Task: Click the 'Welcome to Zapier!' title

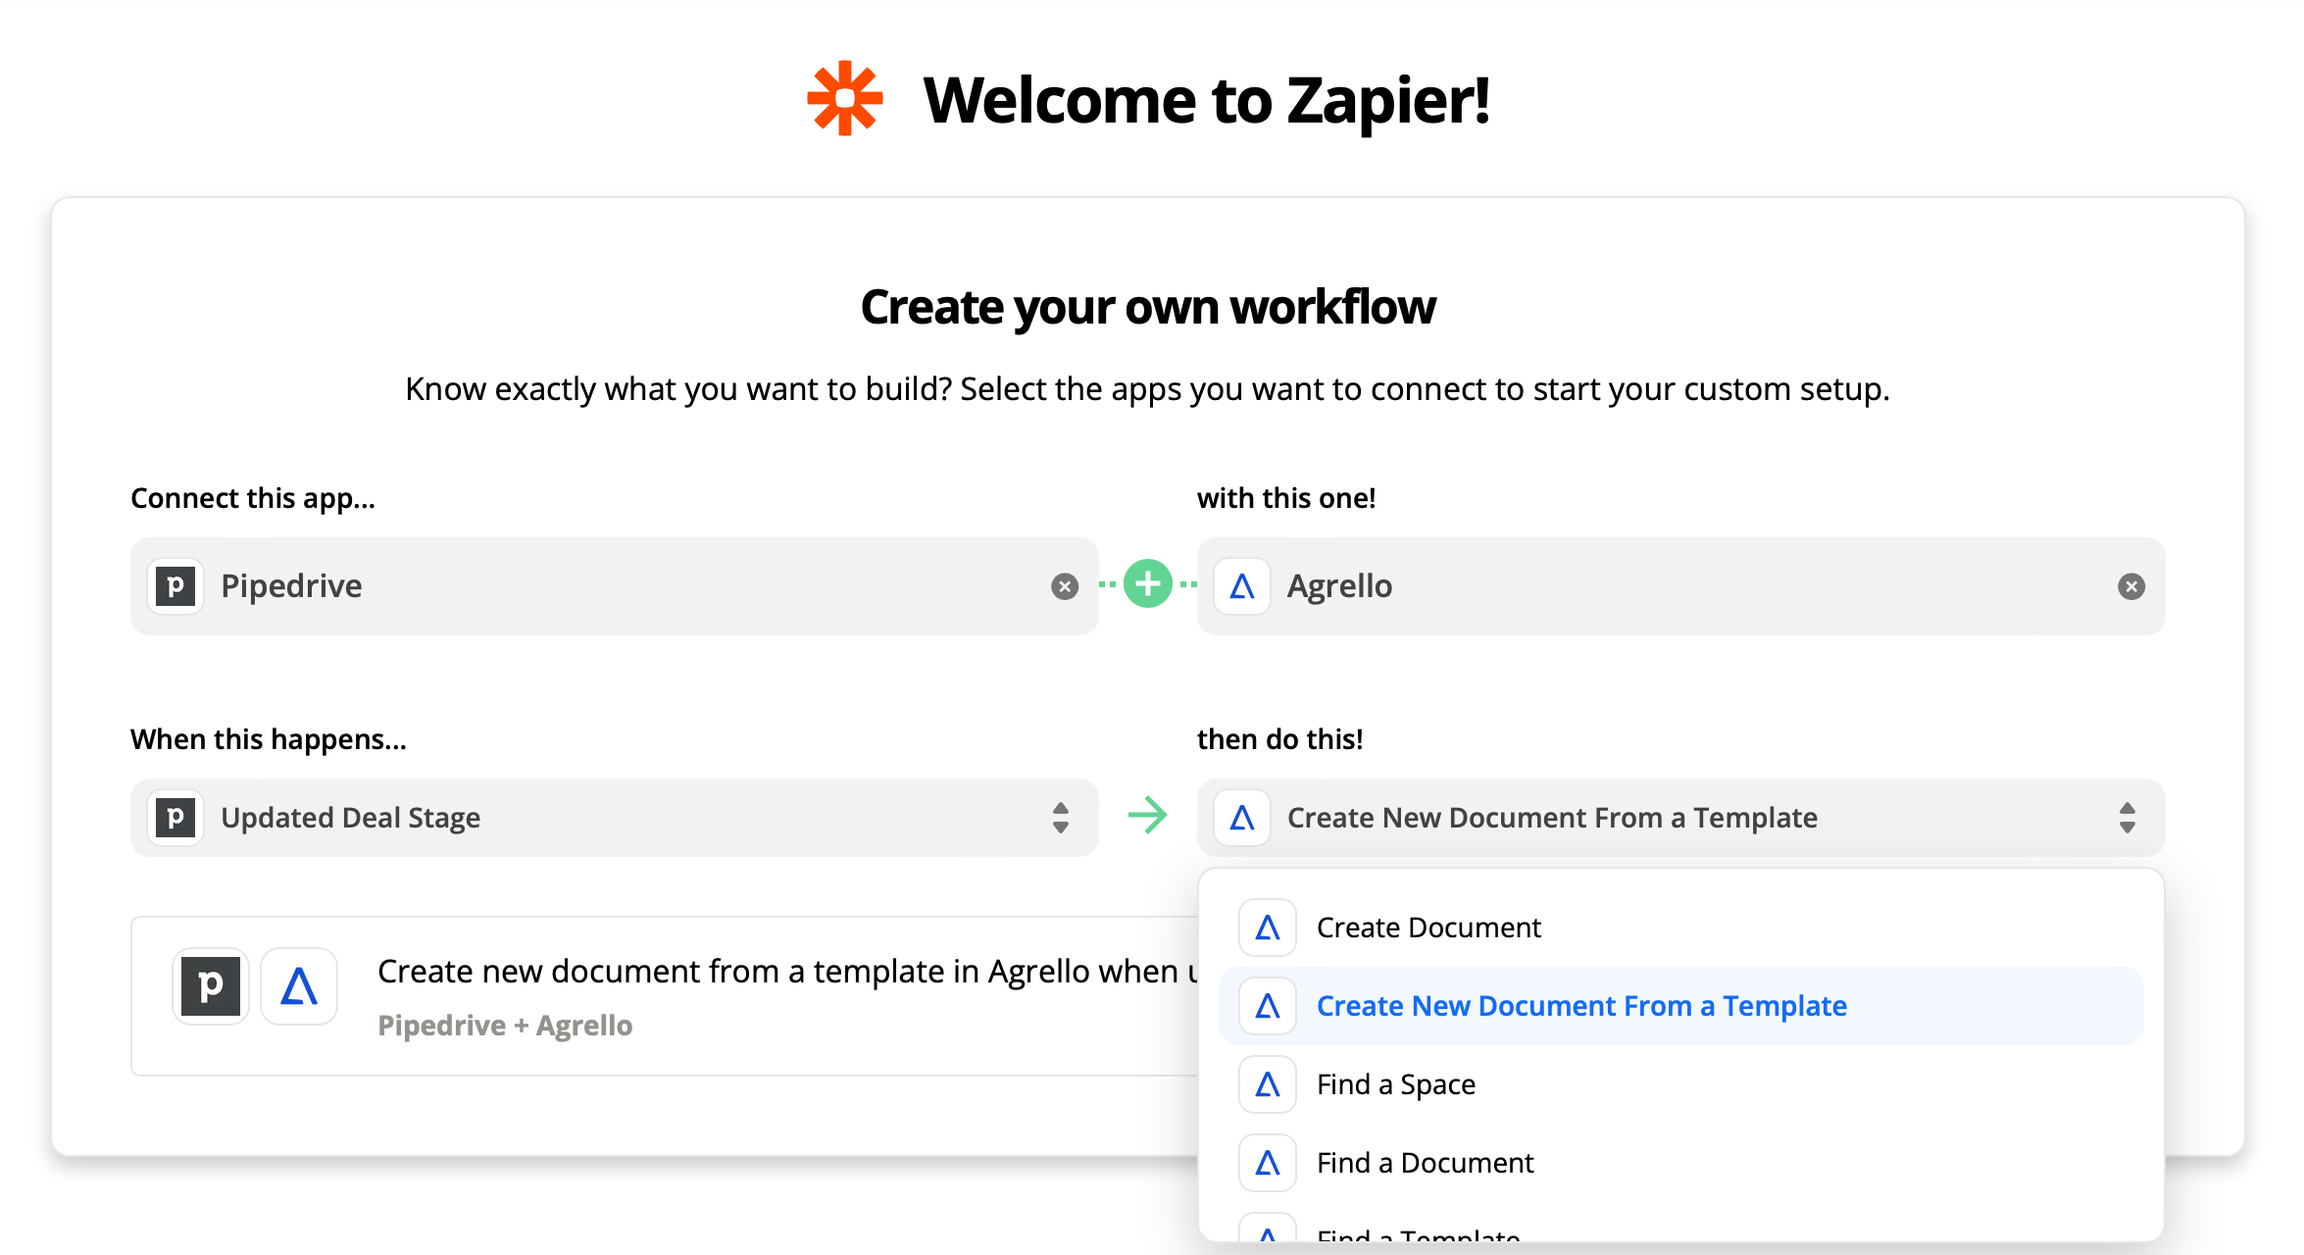Action: point(1206,100)
